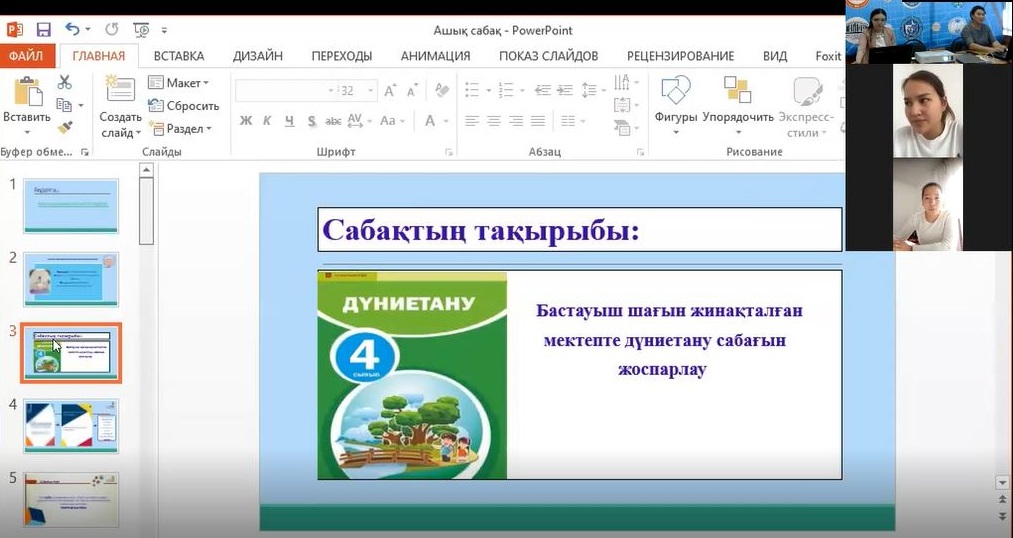Click the Вставить paste icon
This screenshot has height=538, width=1013.
click(26, 95)
